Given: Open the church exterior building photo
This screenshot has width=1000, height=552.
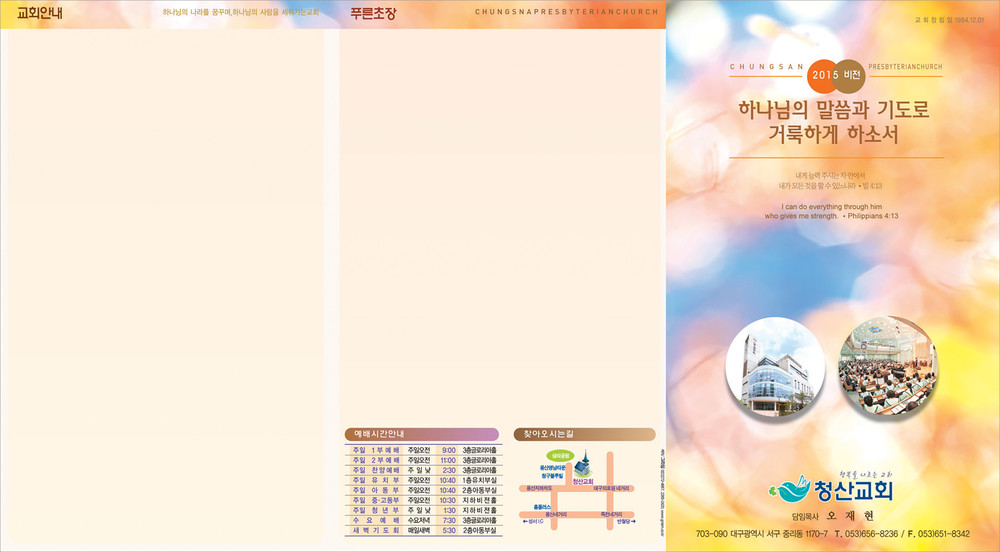Looking at the screenshot, I should (774, 367).
